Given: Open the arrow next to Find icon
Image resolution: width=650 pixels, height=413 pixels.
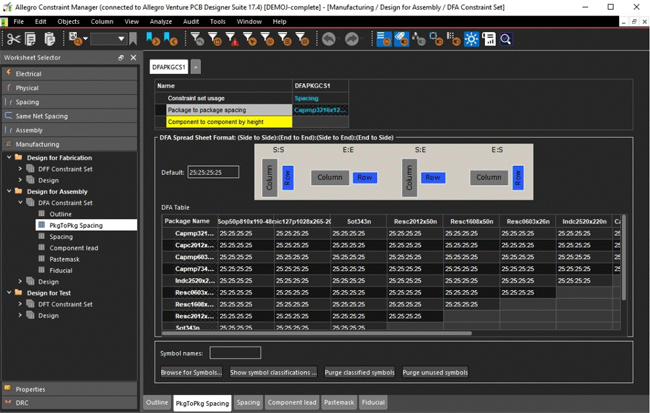Looking at the screenshot, I should (x=85, y=39).
